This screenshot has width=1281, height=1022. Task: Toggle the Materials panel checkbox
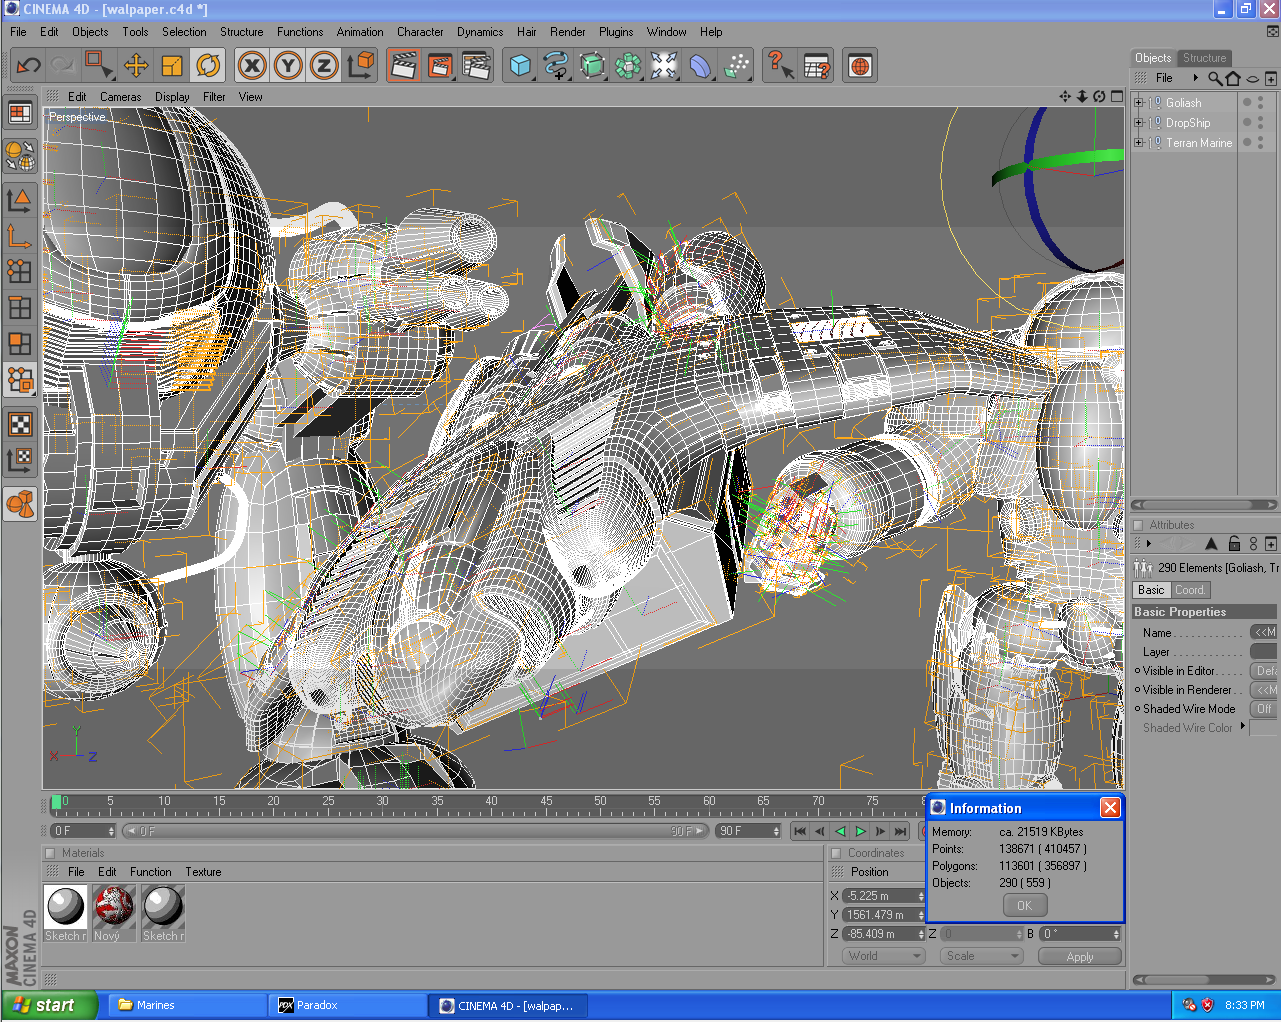pyautogui.click(x=50, y=853)
